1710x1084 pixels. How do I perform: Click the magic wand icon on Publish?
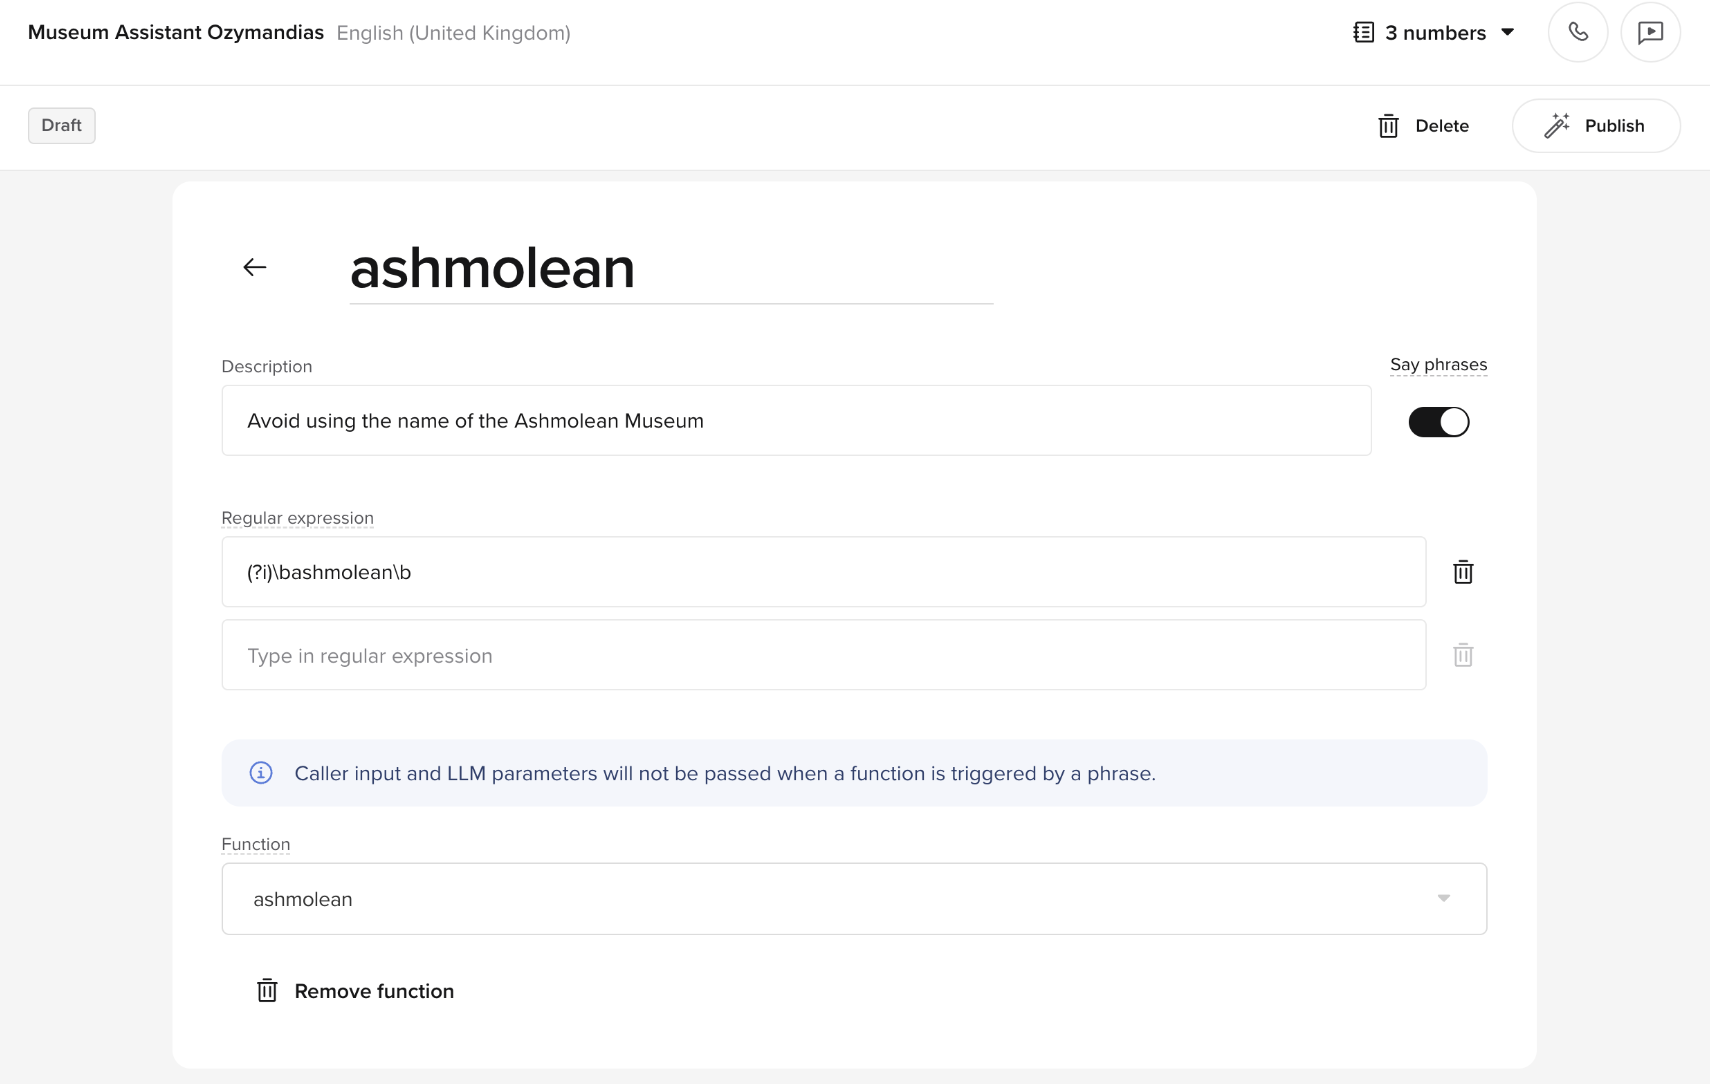pyautogui.click(x=1556, y=125)
